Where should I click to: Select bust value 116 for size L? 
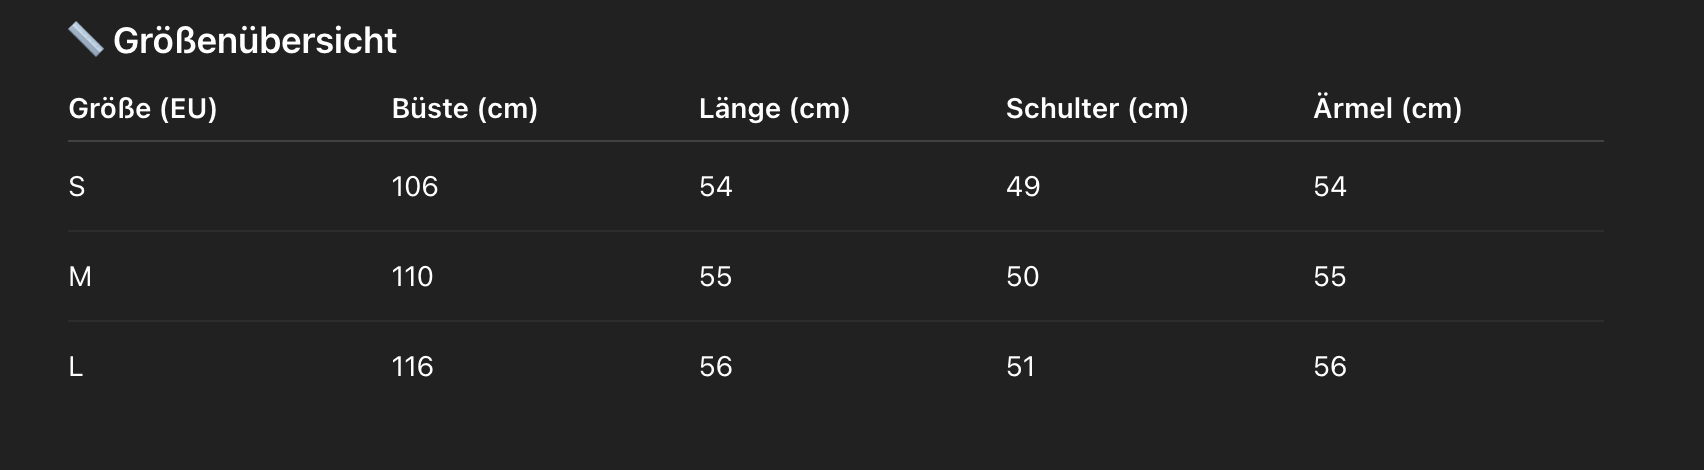coord(412,367)
